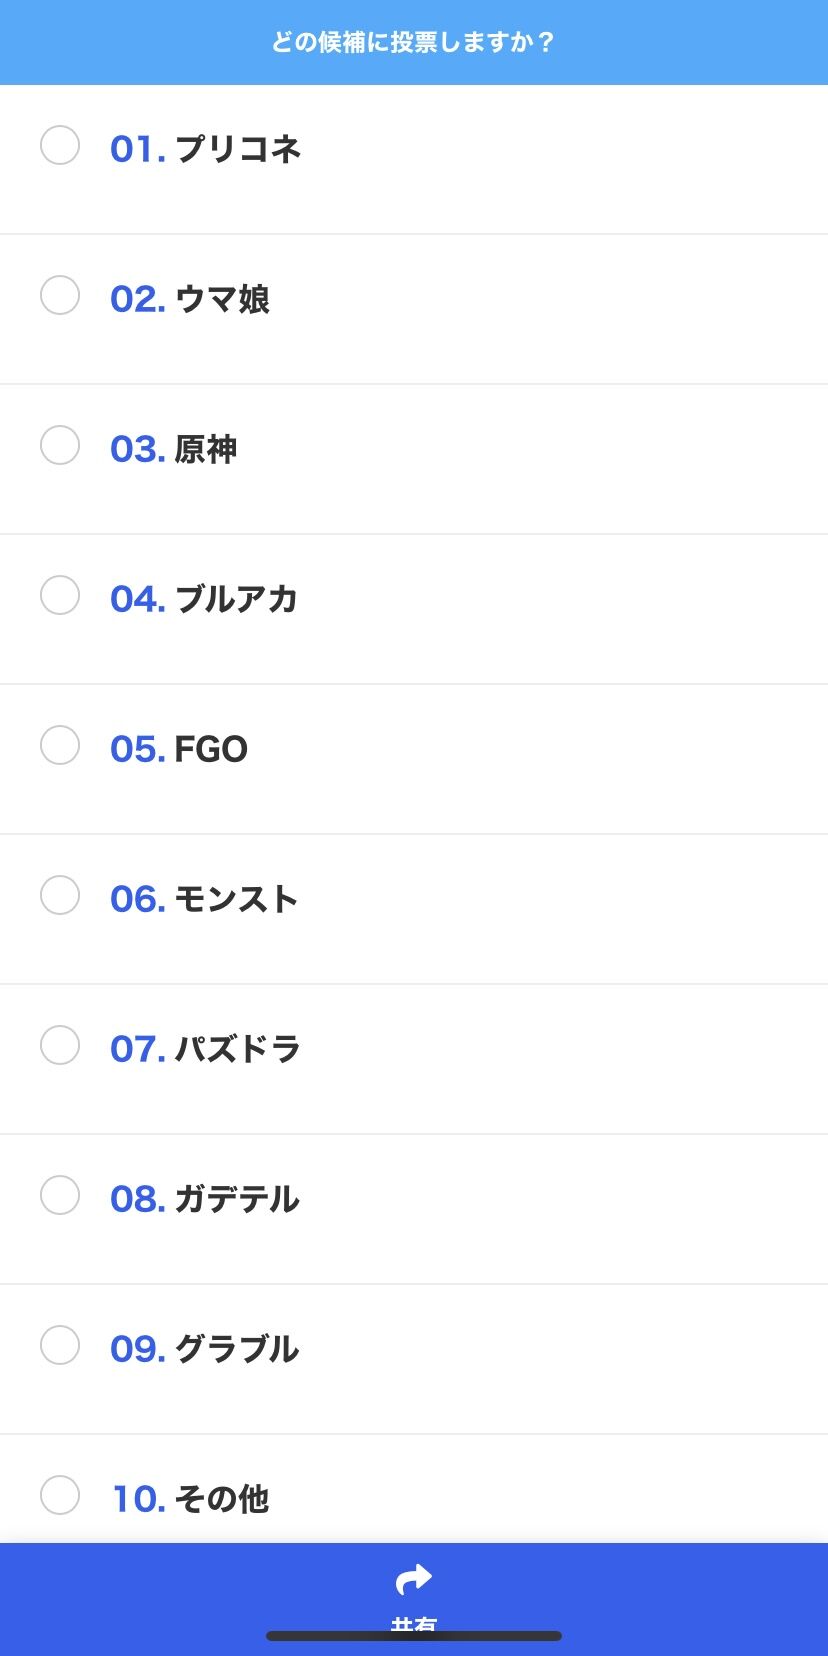The width and height of the screenshot is (828, 1656).
Task: Pick the 09. グラブル radio button
Action: pos(60,1345)
